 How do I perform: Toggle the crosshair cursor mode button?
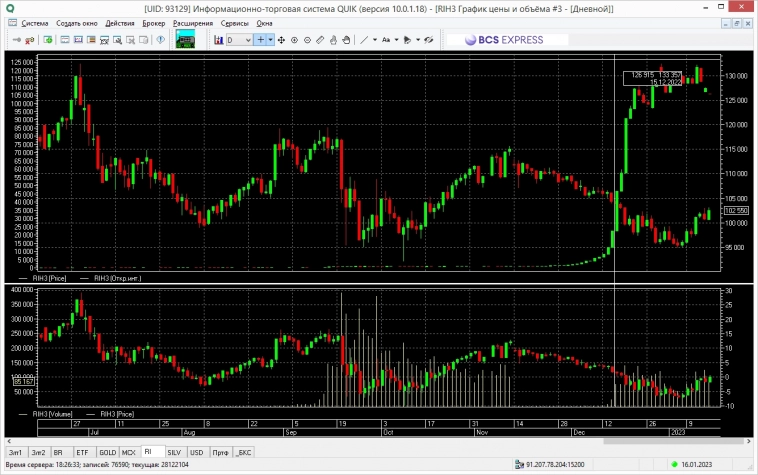point(261,40)
